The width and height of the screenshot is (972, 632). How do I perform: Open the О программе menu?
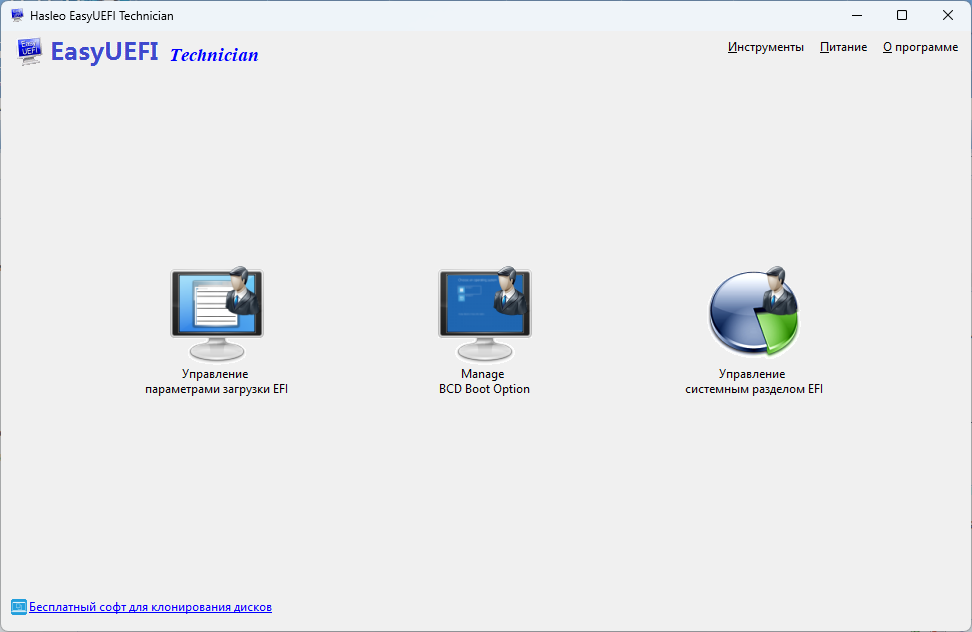click(x=920, y=47)
